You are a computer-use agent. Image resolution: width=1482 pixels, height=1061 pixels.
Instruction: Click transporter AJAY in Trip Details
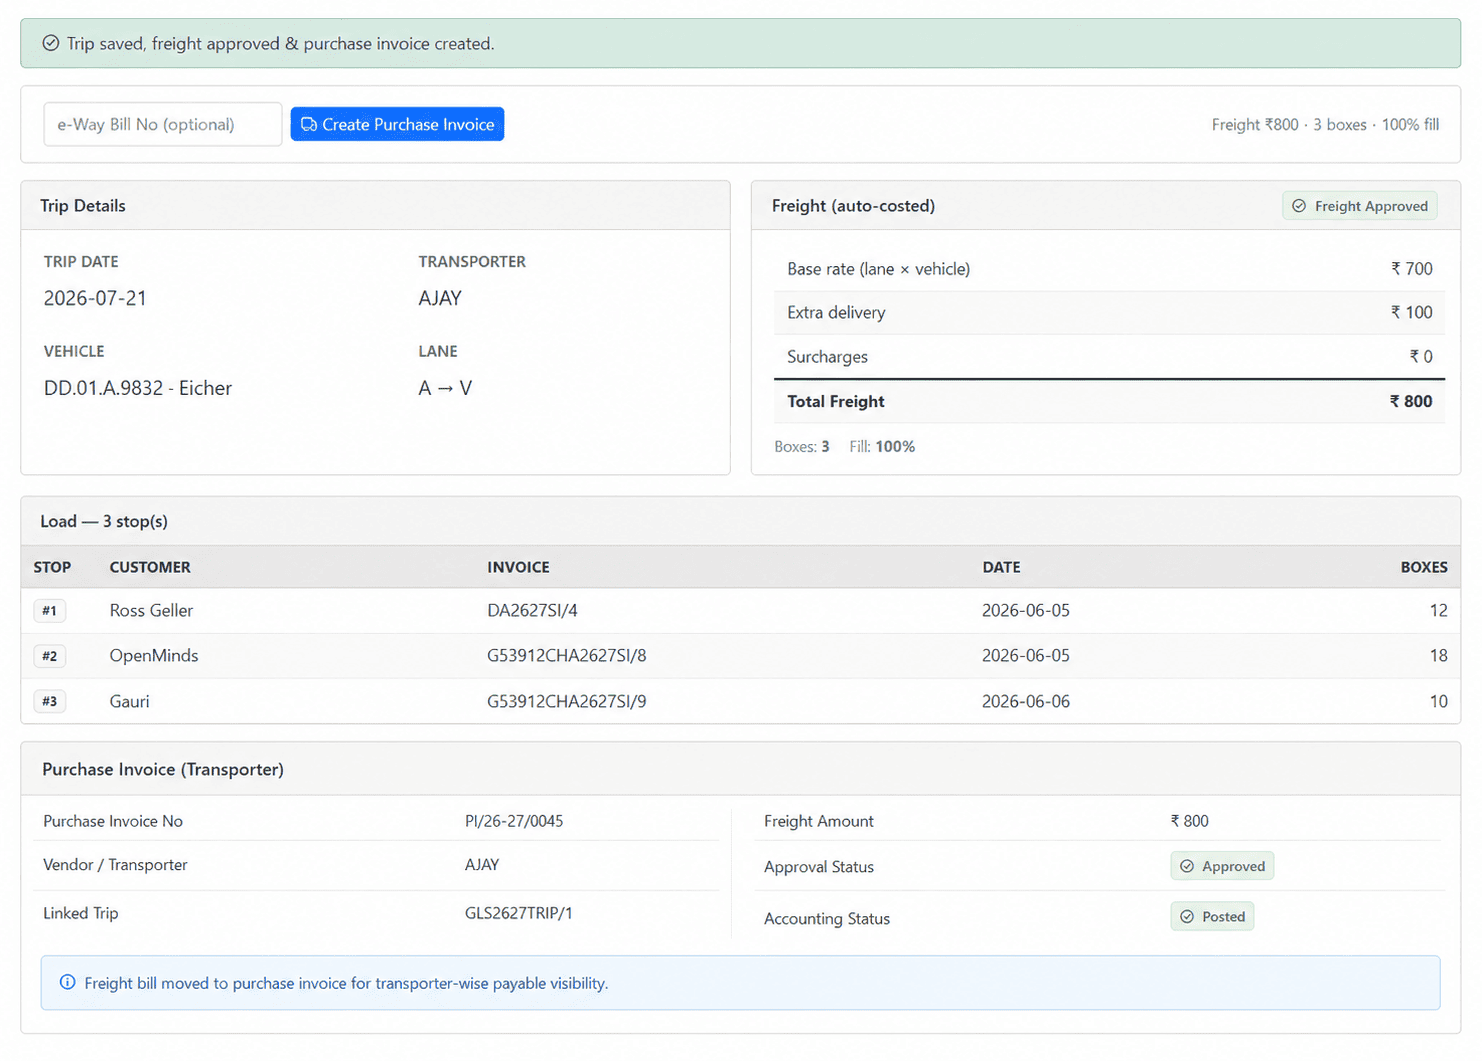[440, 298]
